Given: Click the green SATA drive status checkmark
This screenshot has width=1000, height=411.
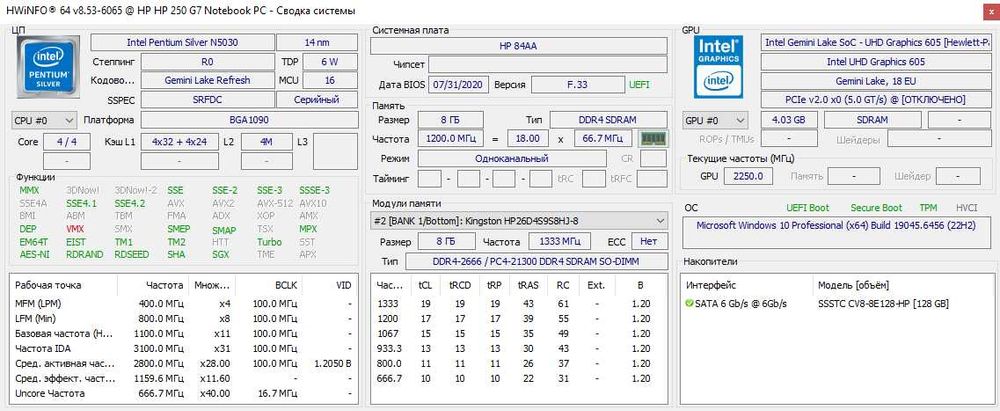Looking at the screenshot, I should pyautogui.click(x=689, y=303).
